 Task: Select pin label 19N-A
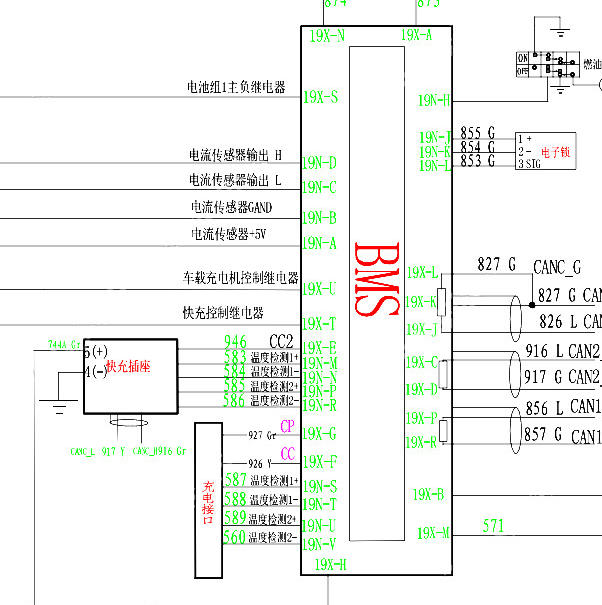319,243
